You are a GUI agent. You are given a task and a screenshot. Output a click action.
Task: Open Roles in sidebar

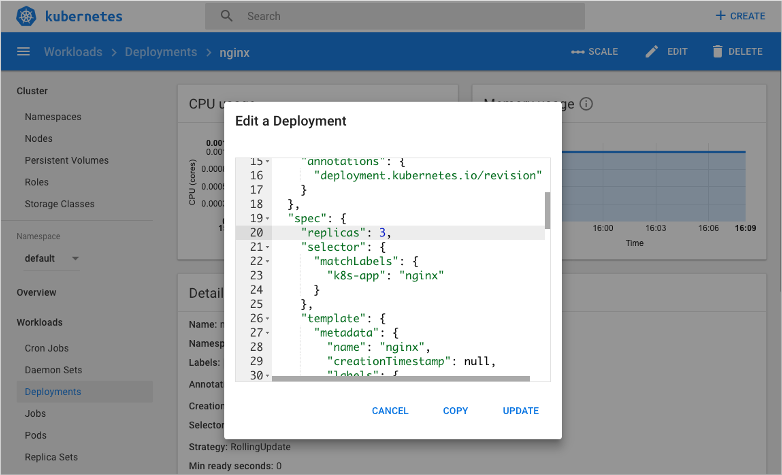click(x=36, y=182)
